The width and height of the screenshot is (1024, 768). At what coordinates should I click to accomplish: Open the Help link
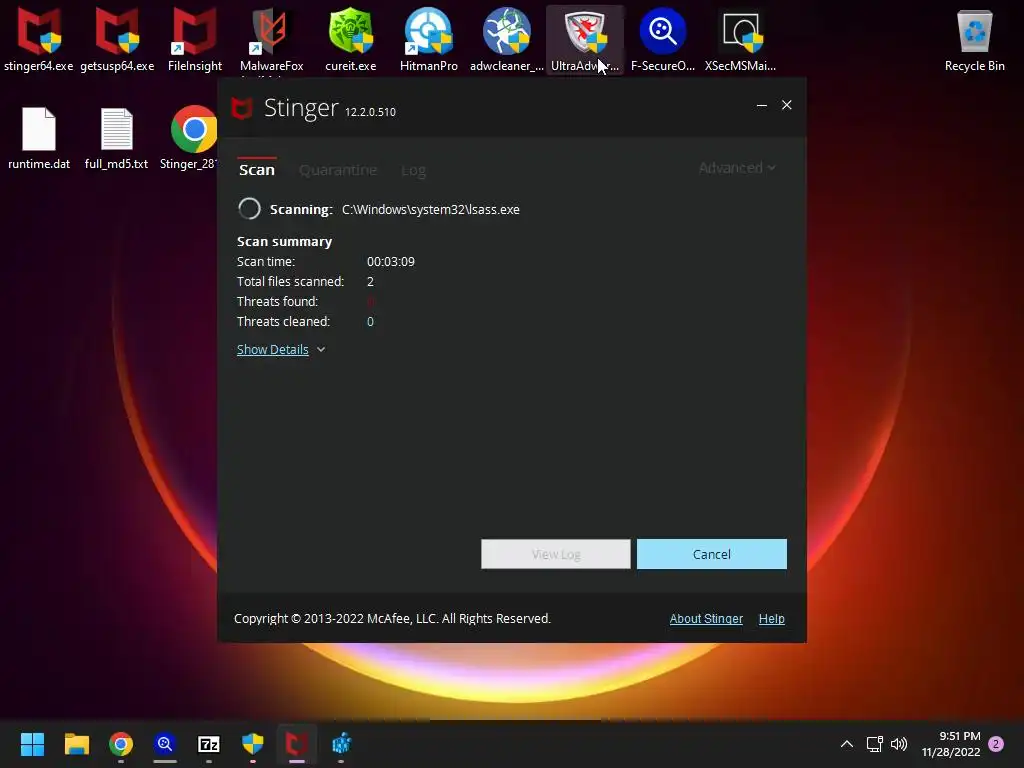pos(771,618)
